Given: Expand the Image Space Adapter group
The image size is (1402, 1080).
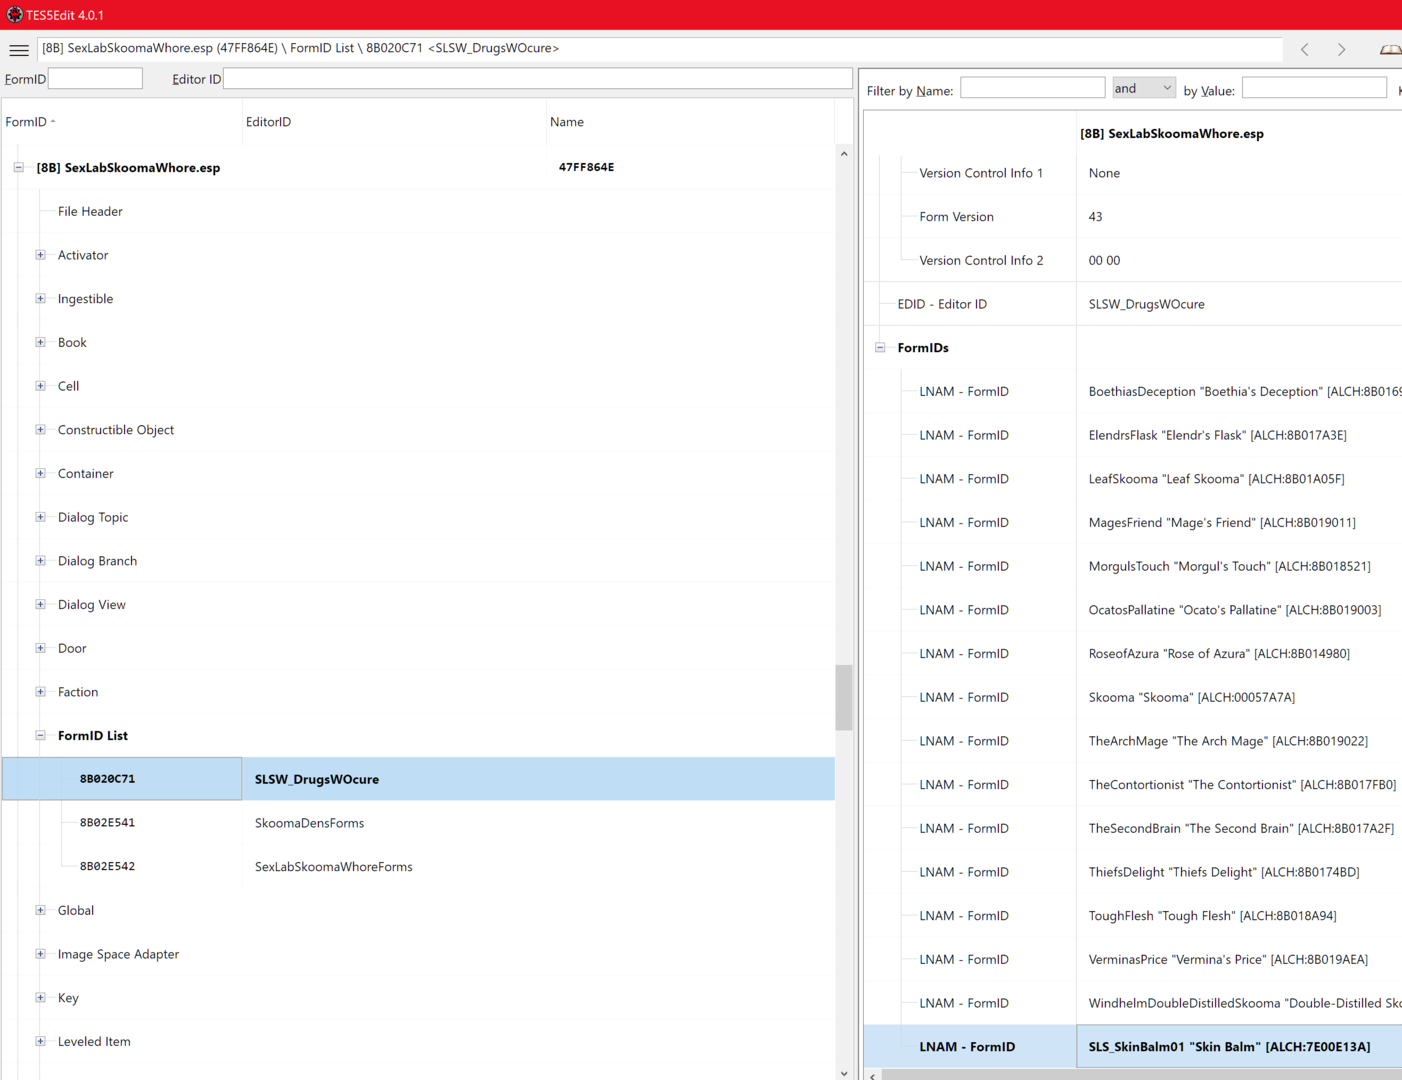Looking at the screenshot, I should click(41, 954).
